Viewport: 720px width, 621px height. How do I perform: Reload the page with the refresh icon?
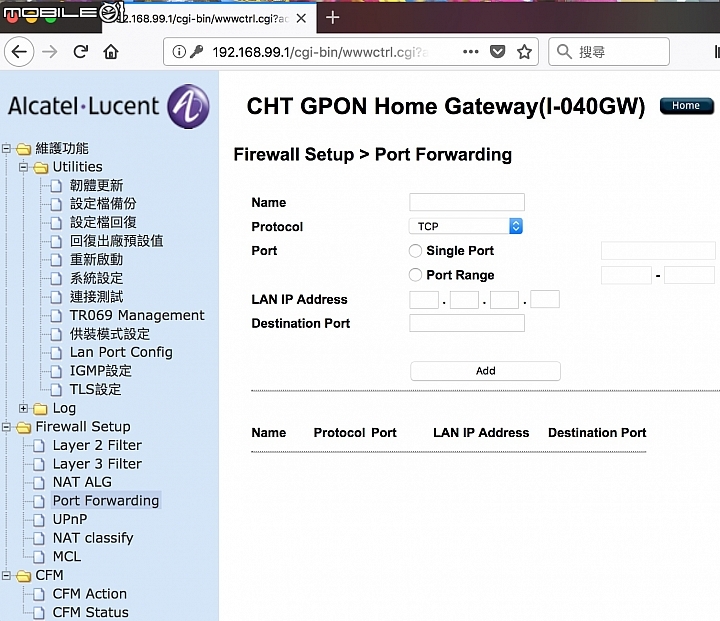[81, 51]
